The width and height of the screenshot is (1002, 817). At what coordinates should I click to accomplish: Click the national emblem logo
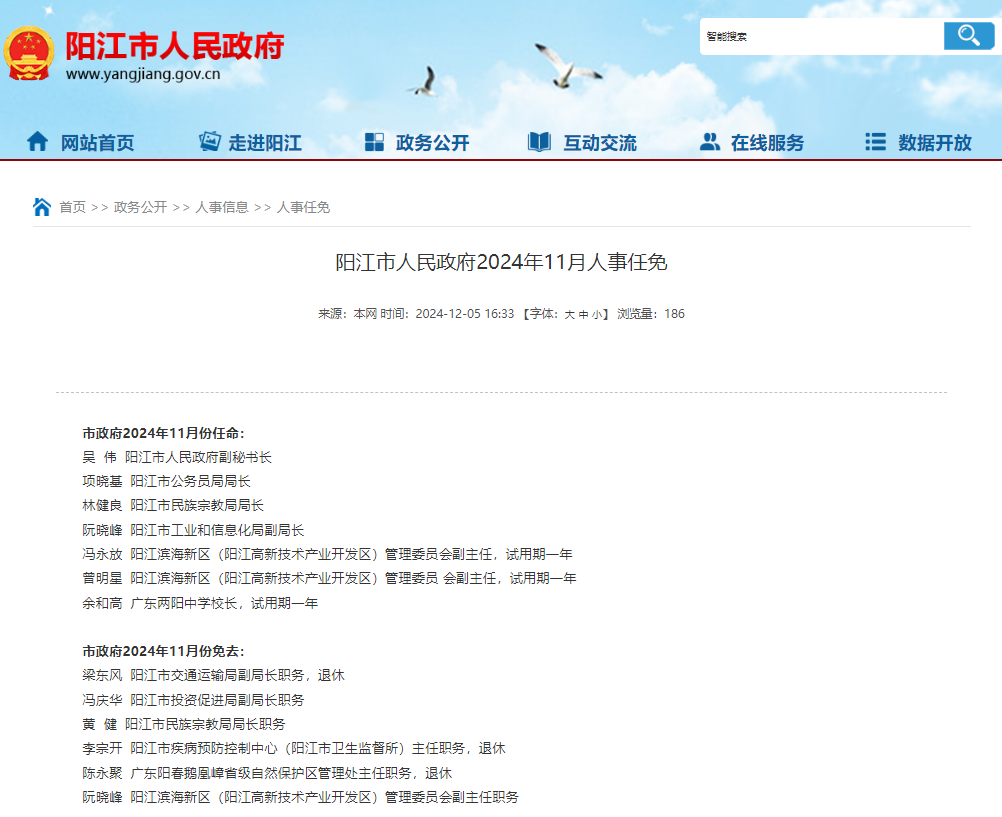[x=28, y=53]
